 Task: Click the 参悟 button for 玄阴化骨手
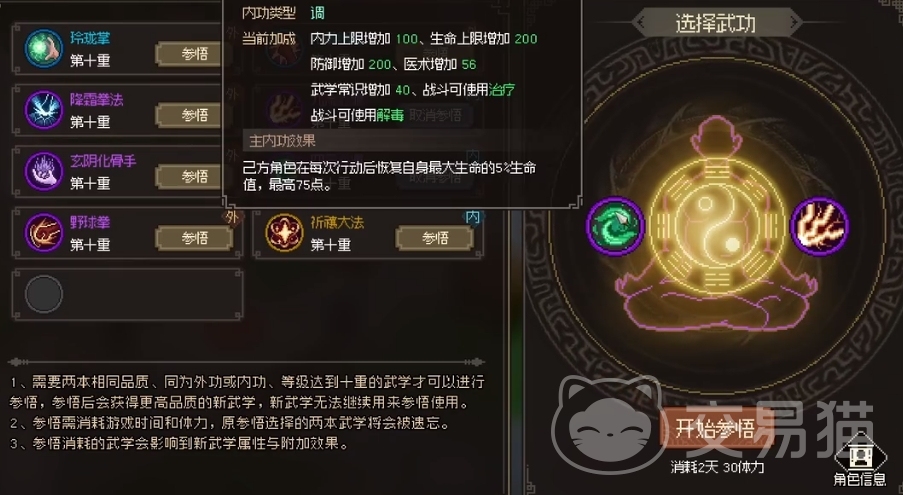pyautogui.click(x=194, y=176)
